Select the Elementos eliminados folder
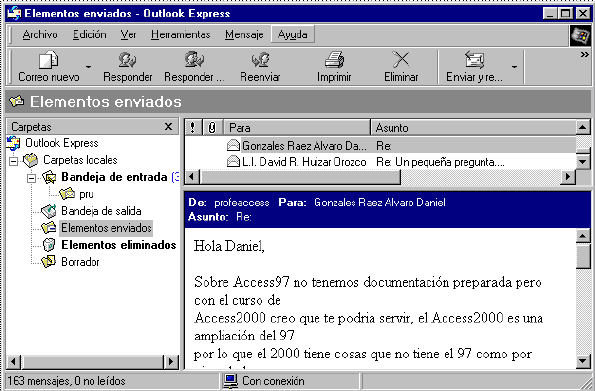This screenshot has width=595, height=391. [x=119, y=245]
